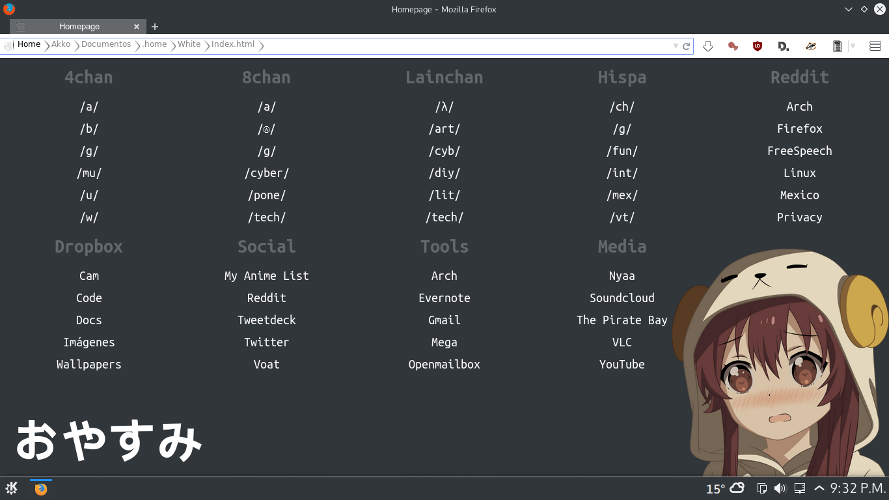889x500 pixels.
Task: Open /a/ under 4chan
Action: (x=89, y=107)
